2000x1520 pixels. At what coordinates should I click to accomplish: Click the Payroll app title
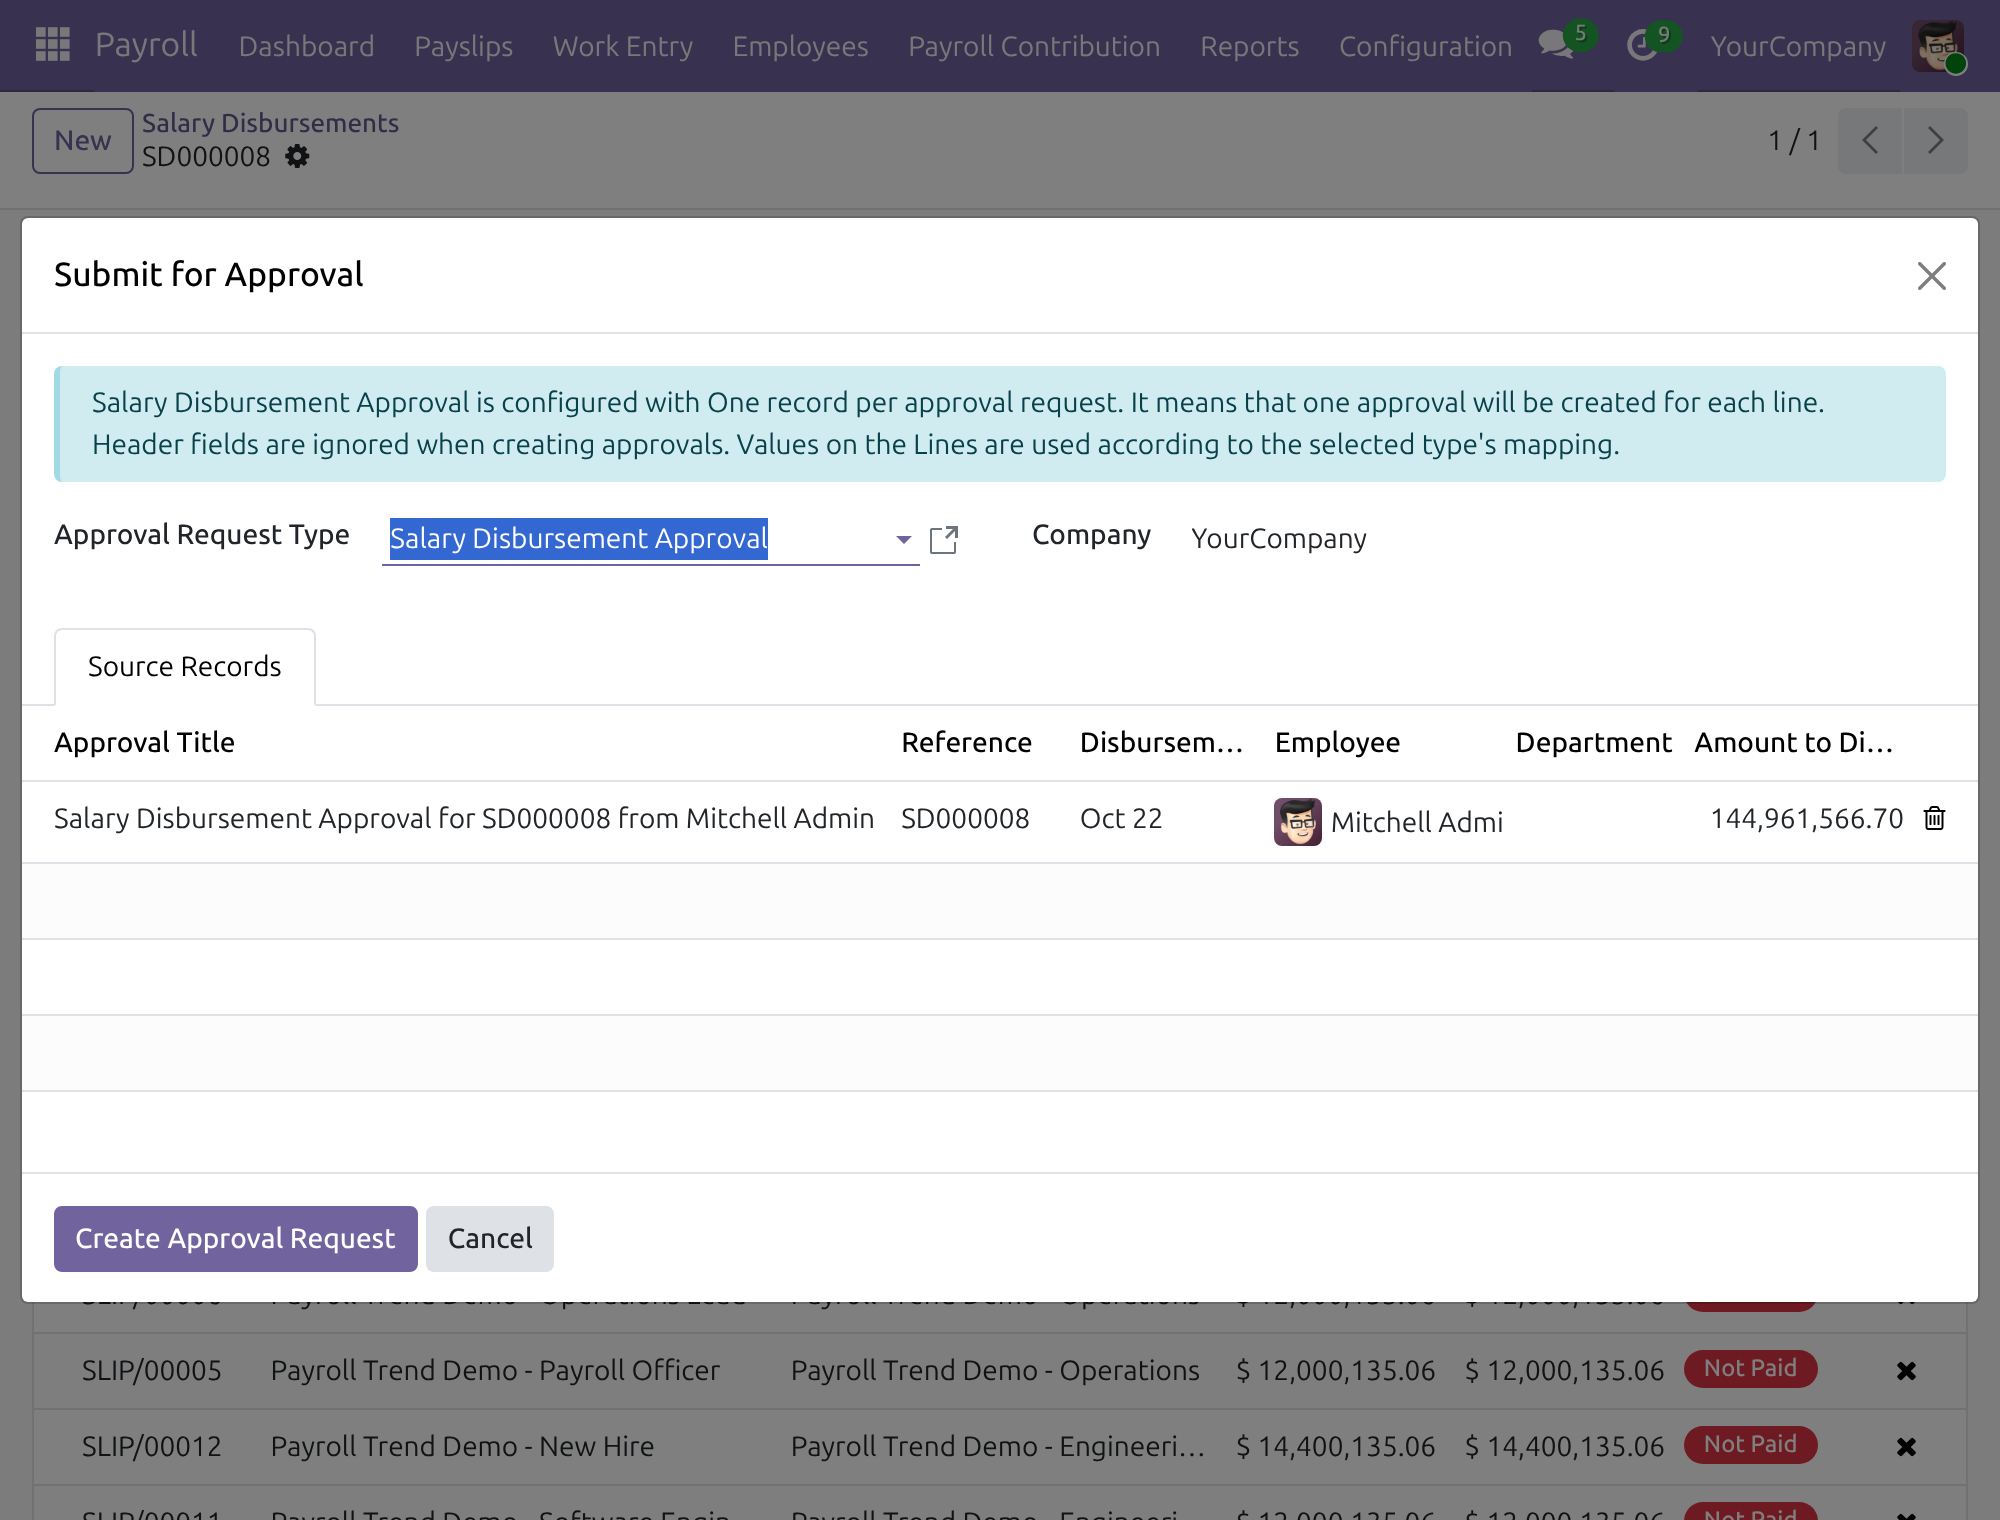[x=146, y=44]
